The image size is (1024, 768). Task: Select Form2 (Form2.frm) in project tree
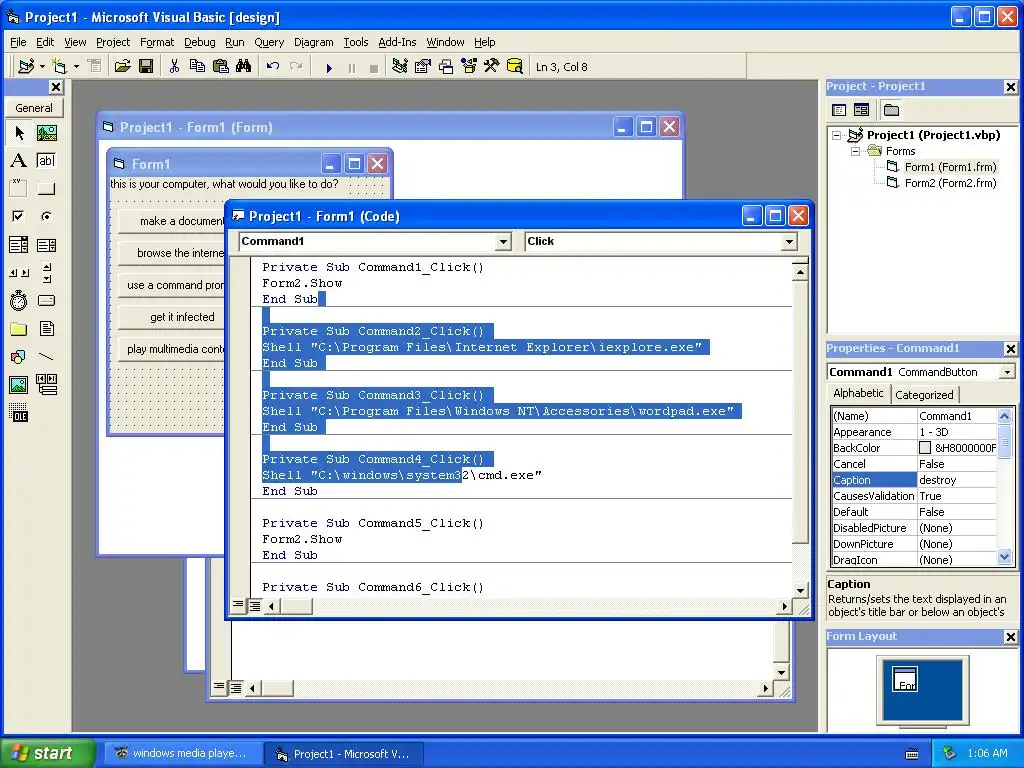pos(950,183)
